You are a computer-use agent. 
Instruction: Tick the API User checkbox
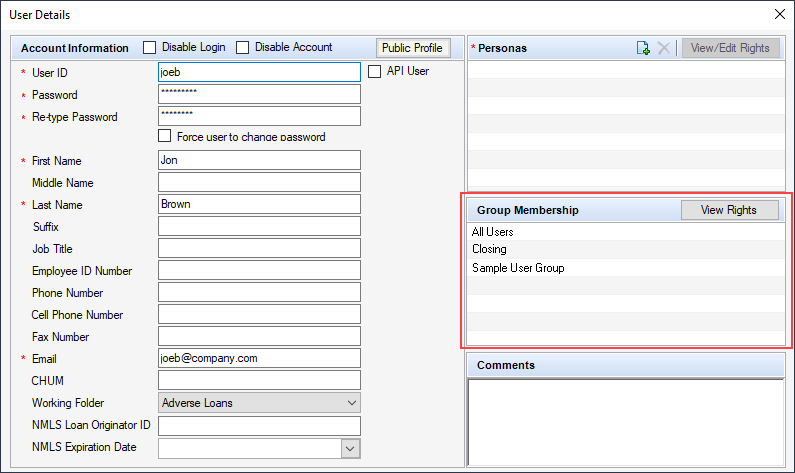pyautogui.click(x=374, y=71)
